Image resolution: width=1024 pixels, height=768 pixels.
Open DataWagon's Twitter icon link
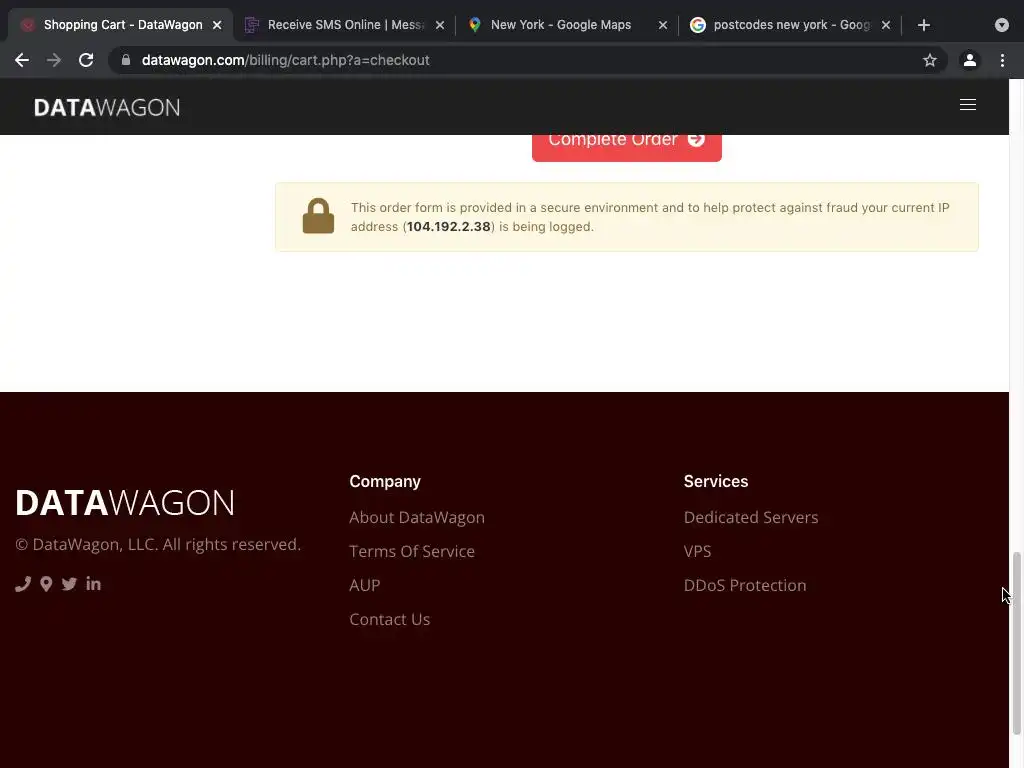pos(69,584)
